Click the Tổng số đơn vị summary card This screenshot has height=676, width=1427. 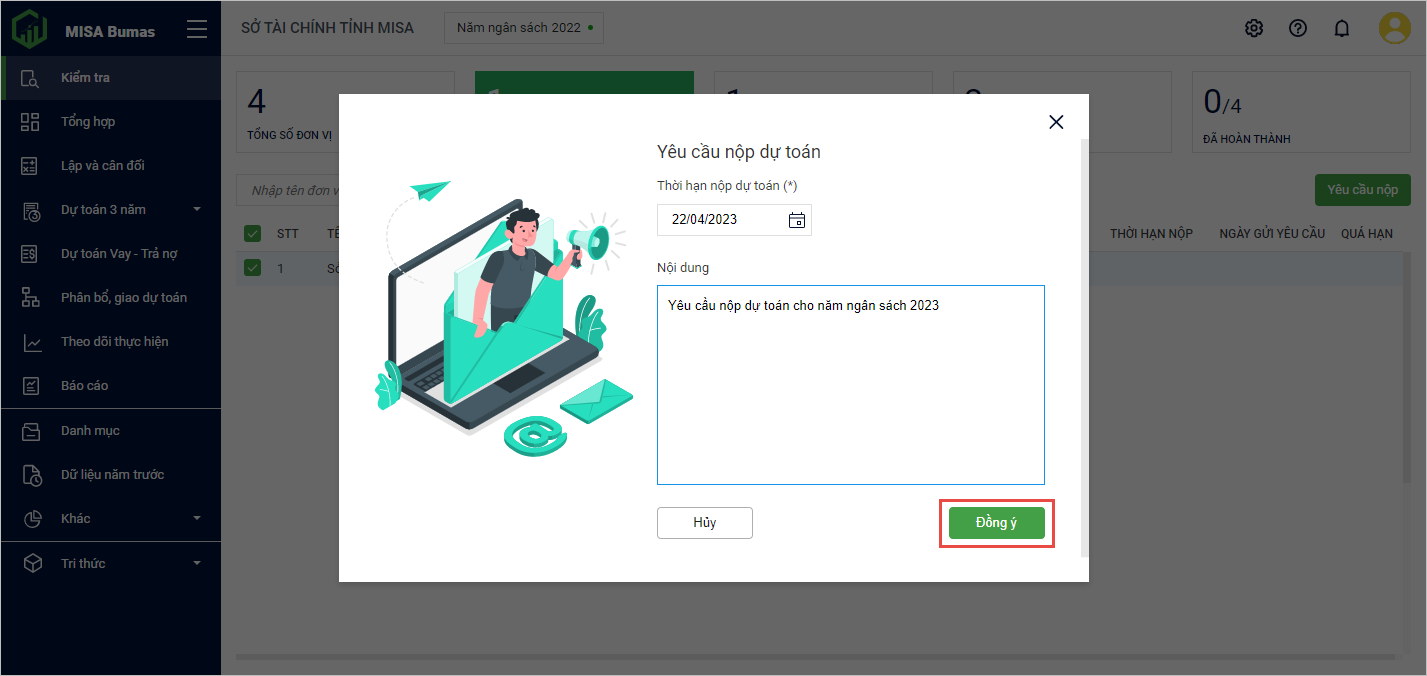tap(345, 111)
